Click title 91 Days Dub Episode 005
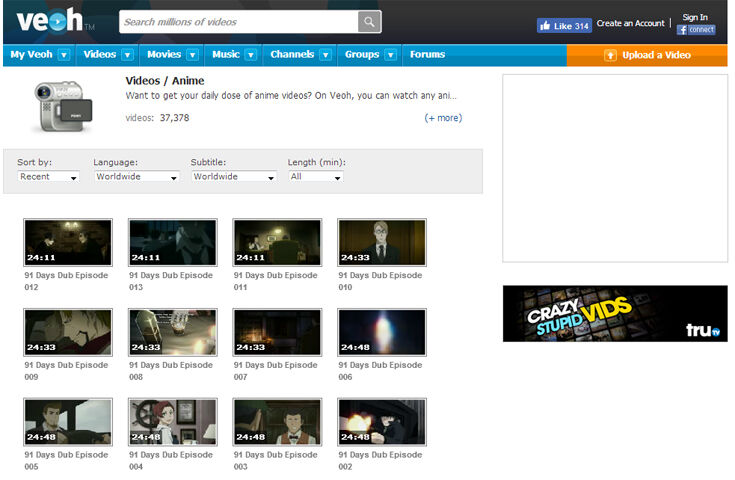735x480 pixels. click(x=66, y=461)
